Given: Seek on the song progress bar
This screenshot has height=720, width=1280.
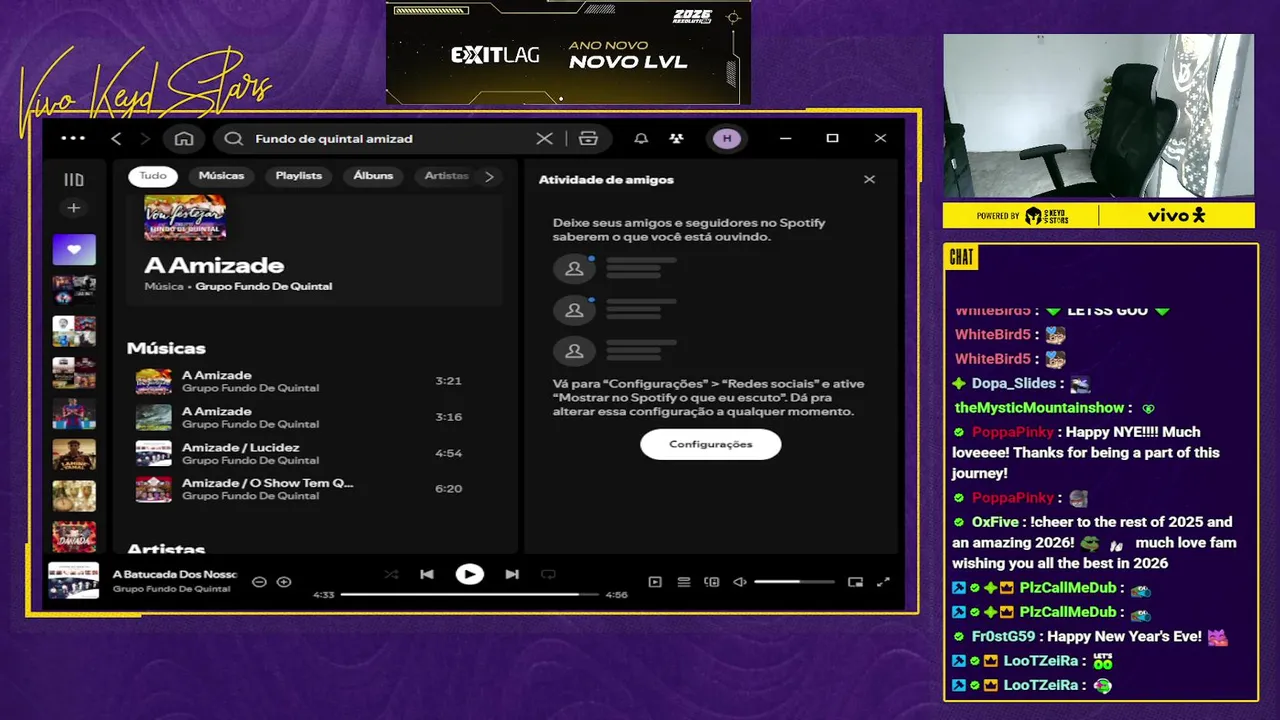Looking at the screenshot, I should tap(469, 595).
